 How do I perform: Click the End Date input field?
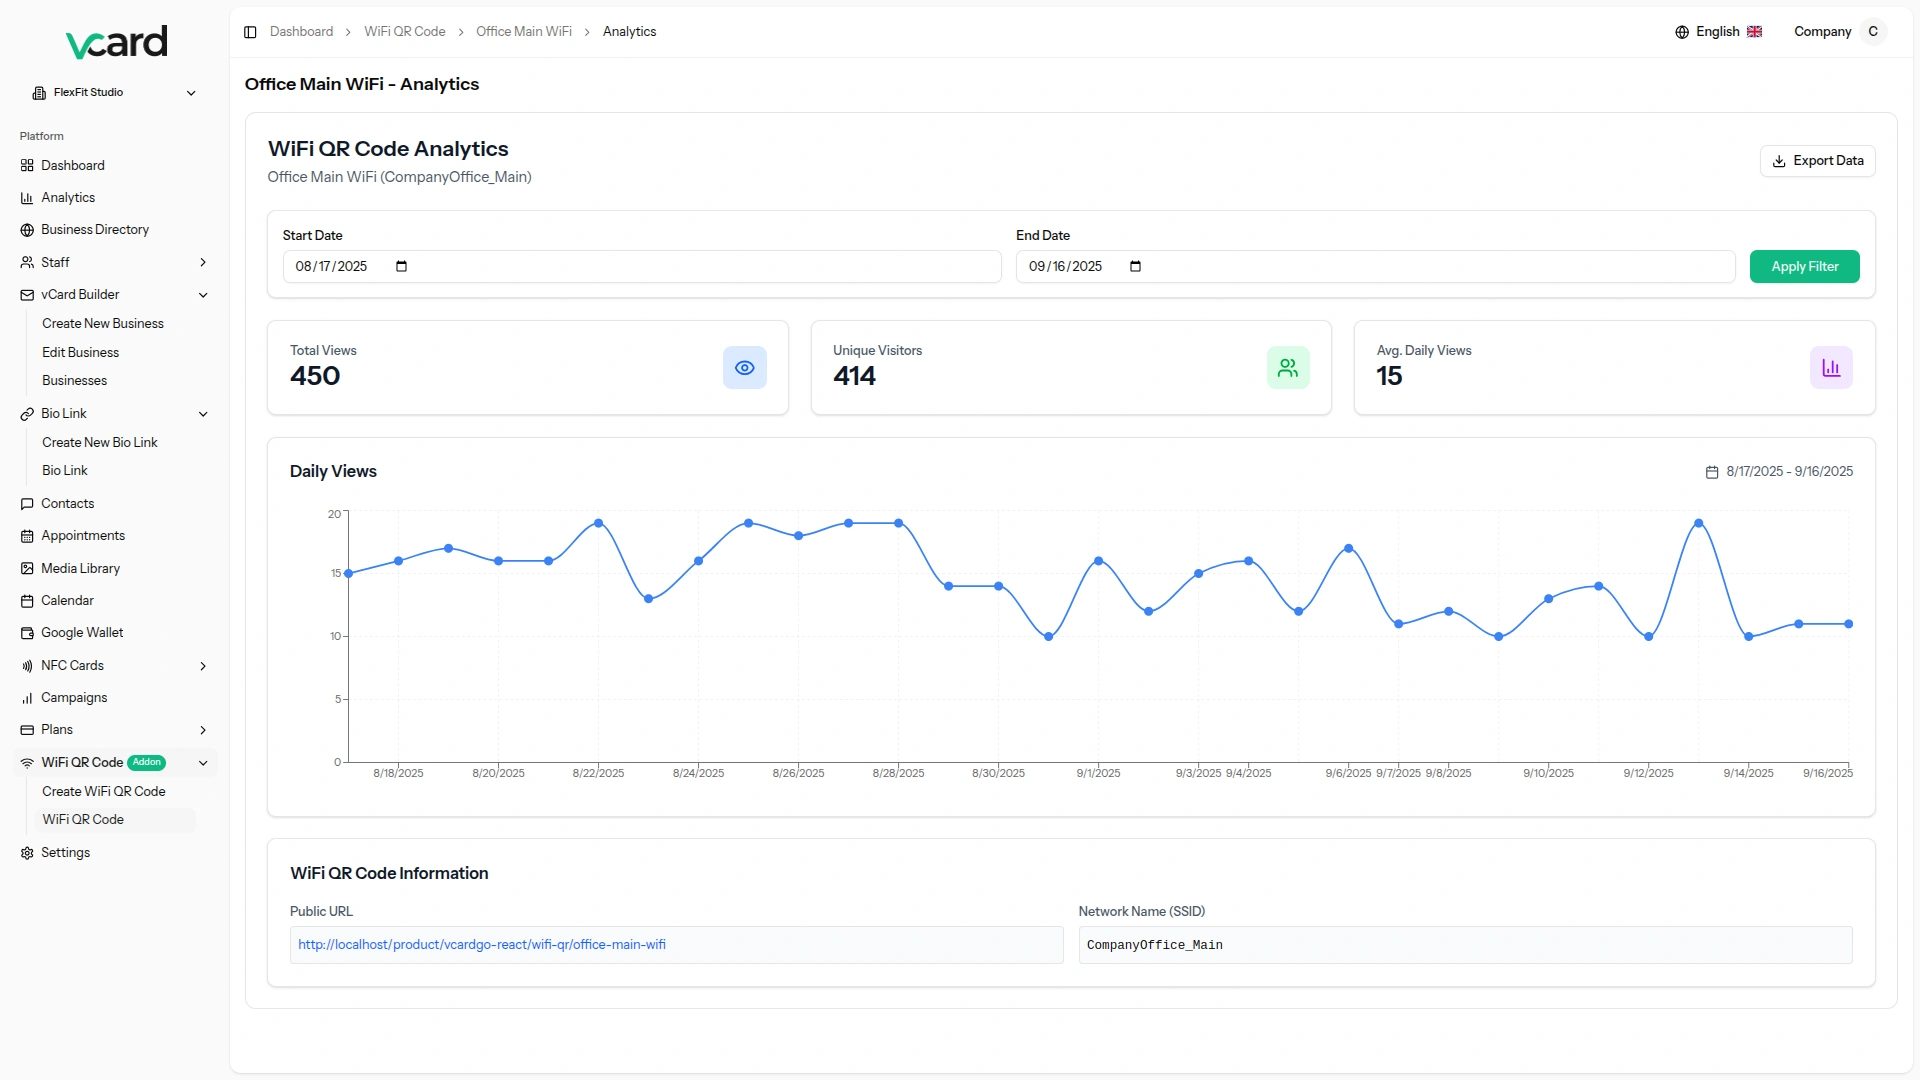[1375, 267]
